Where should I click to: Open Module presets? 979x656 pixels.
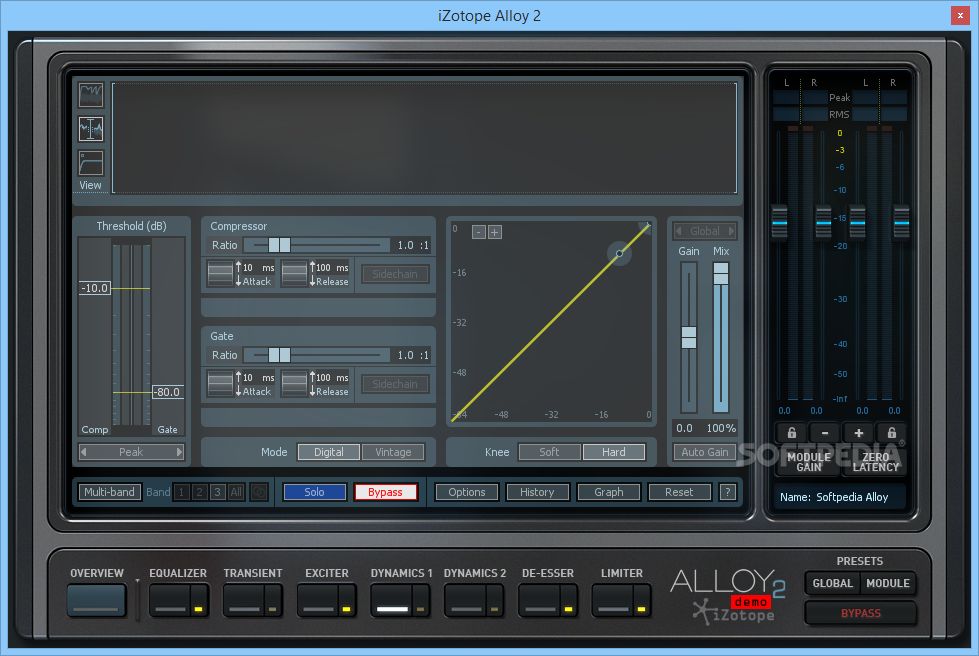(888, 583)
